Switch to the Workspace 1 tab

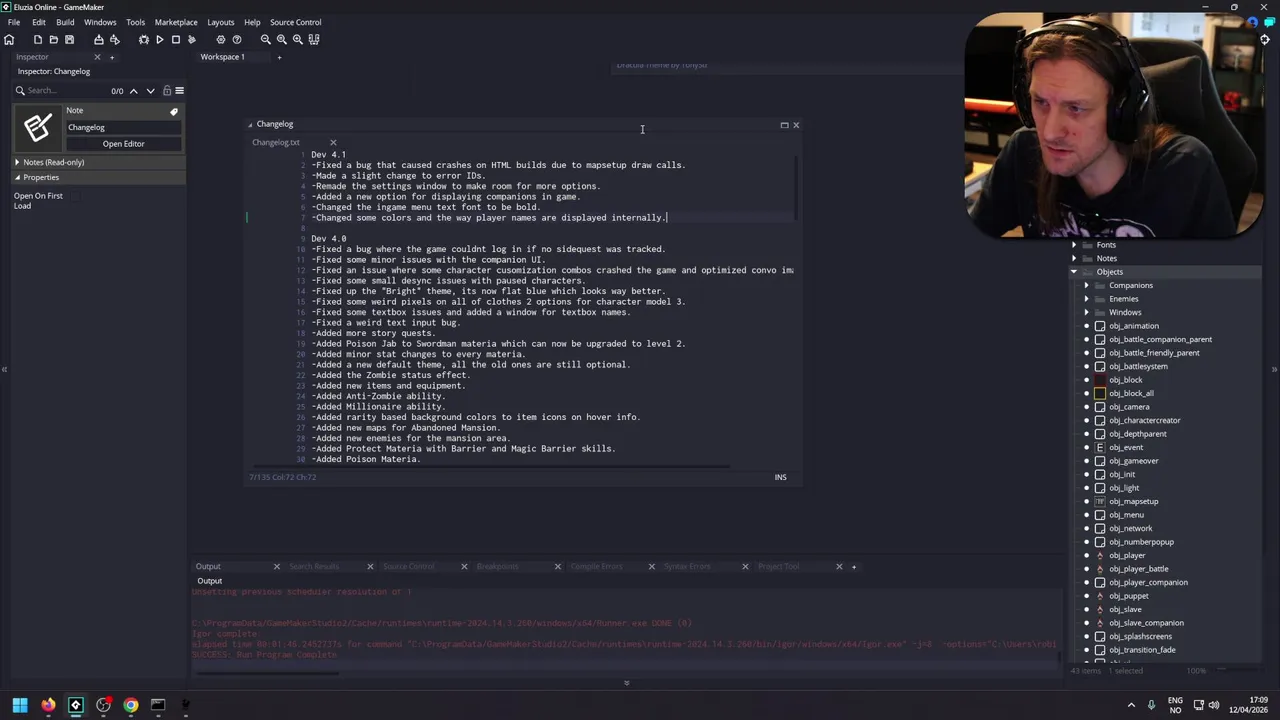click(x=222, y=57)
